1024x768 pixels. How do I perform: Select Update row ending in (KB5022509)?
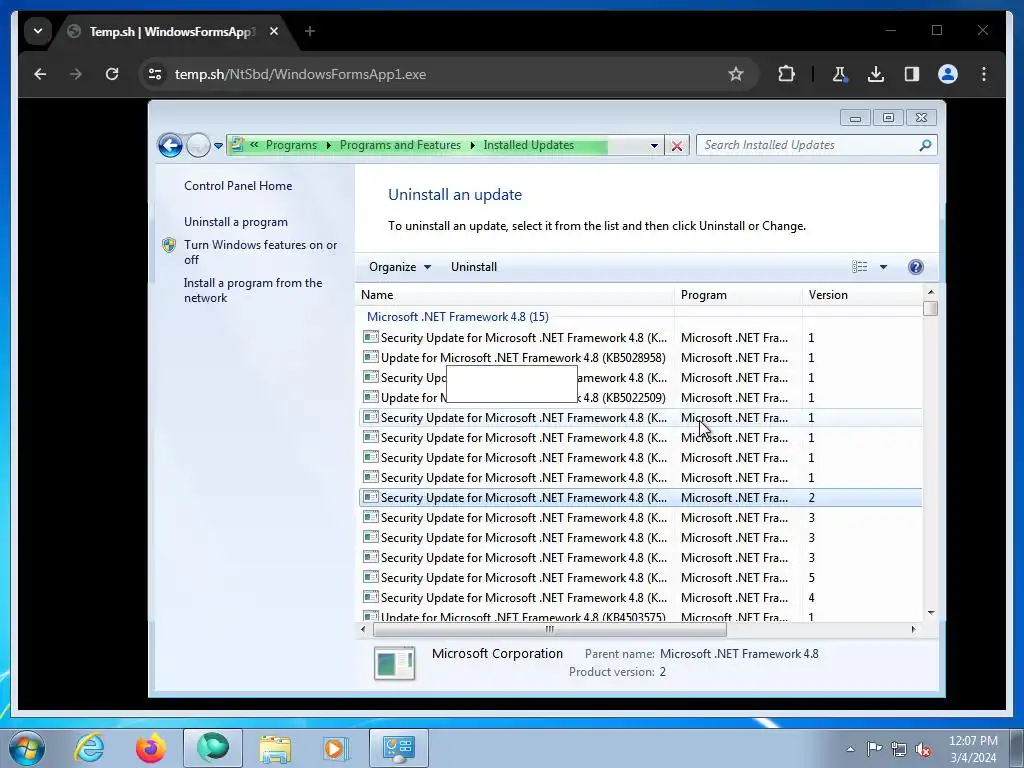(x=640, y=398)
